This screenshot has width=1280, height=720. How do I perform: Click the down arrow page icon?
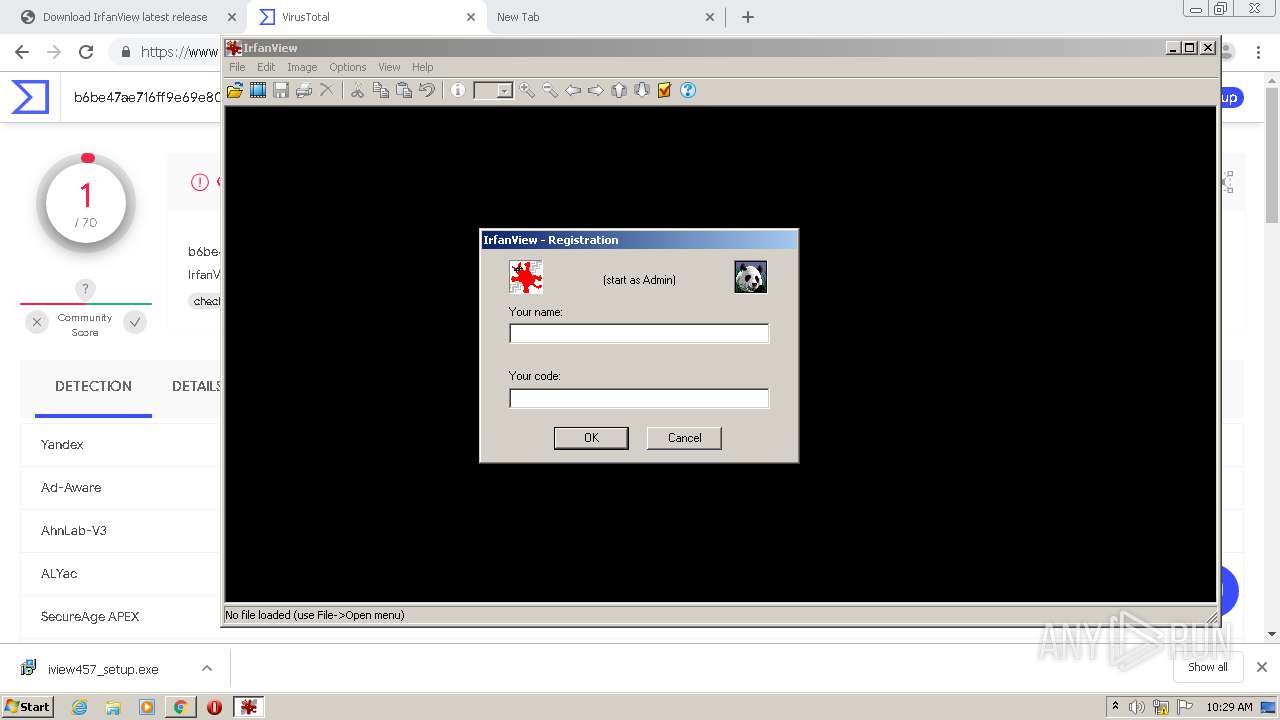pos(642,90)
